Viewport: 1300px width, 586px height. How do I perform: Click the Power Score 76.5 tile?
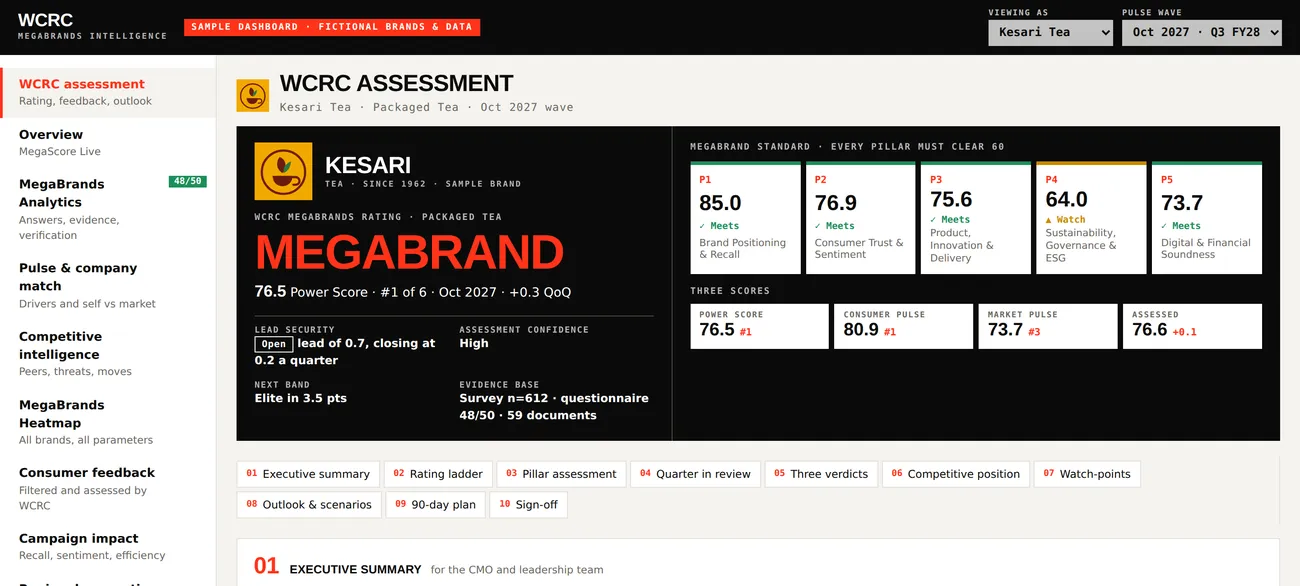pyautogui.click(x=760, y=326)
